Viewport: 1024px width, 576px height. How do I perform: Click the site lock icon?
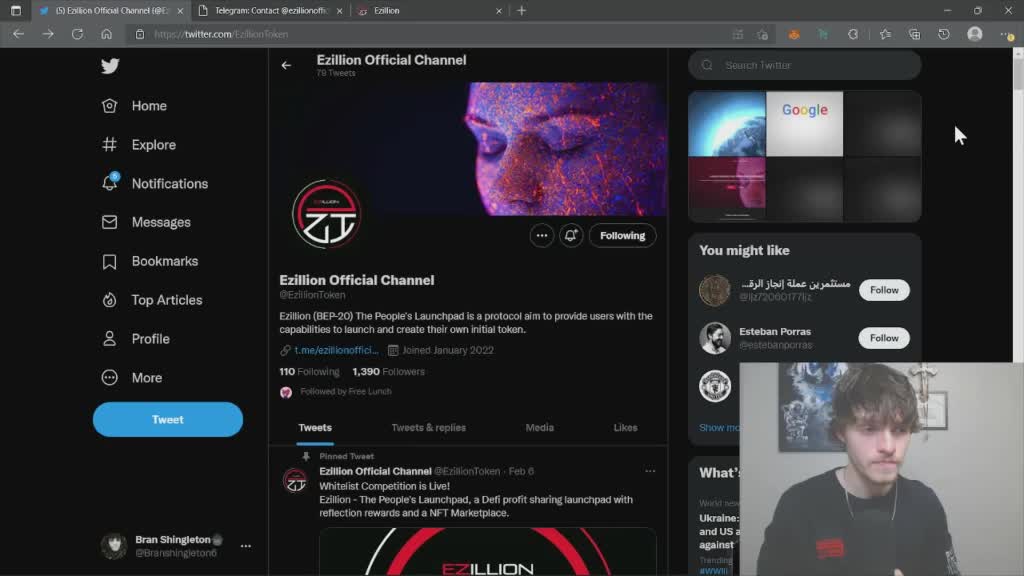140,34
